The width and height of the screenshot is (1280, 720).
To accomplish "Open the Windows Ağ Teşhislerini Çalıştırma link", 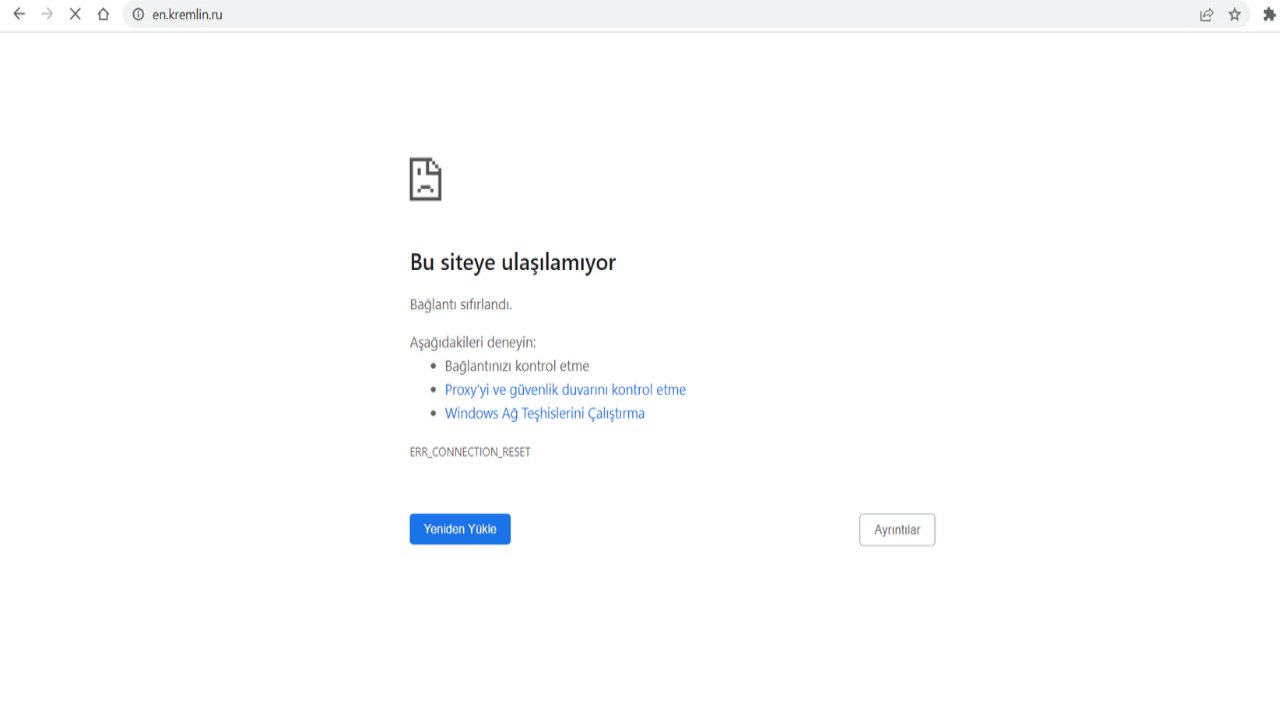I will coord(544,413).
